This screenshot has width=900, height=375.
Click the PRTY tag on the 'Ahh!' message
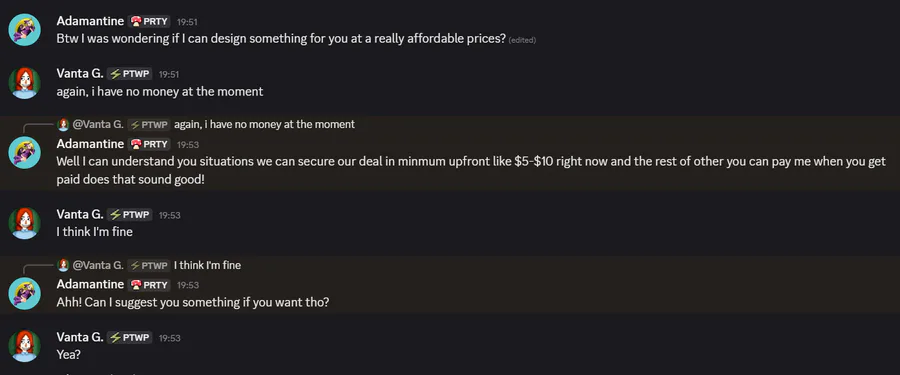click(x=150, y=285)
